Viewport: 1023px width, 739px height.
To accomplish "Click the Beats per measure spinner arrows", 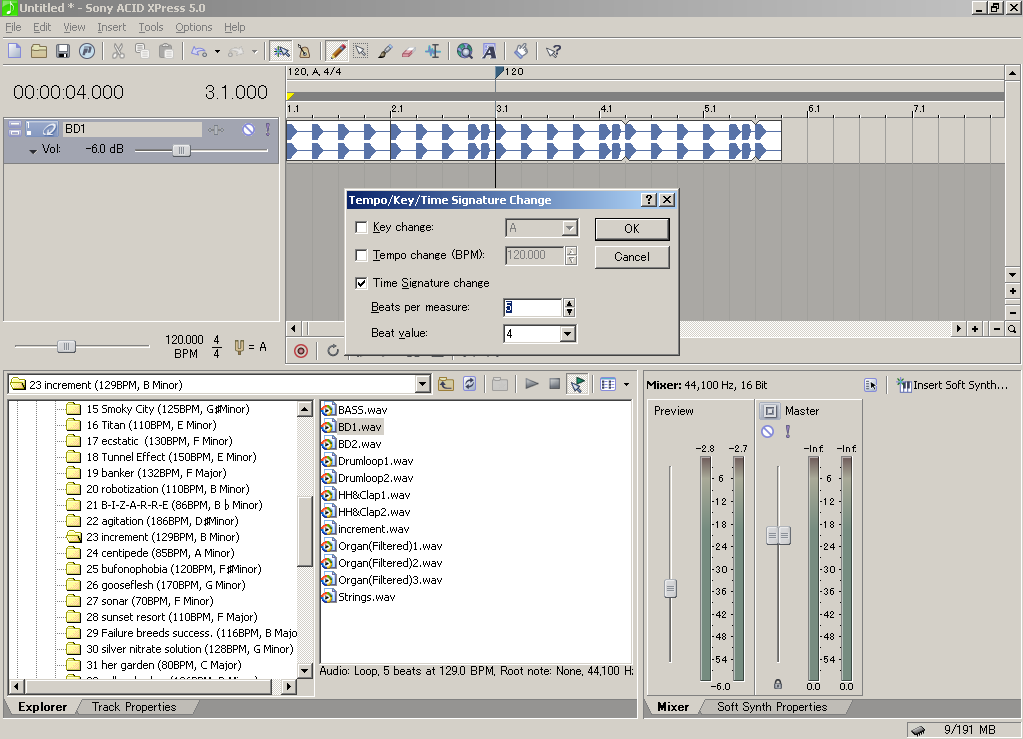I will coord(569,307).
